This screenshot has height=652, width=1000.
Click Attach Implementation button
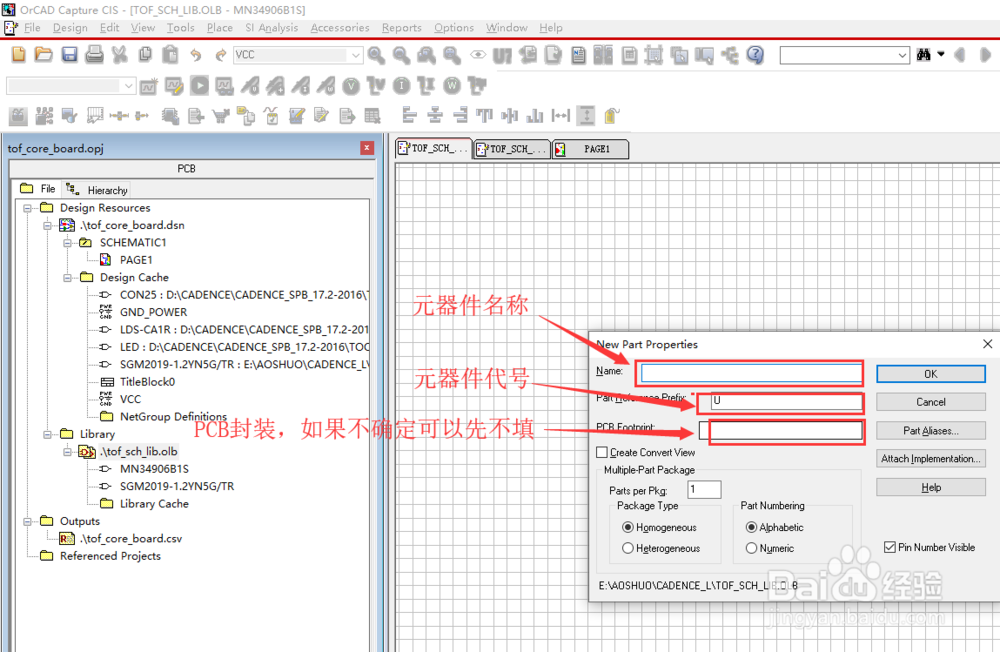(930, 459)
